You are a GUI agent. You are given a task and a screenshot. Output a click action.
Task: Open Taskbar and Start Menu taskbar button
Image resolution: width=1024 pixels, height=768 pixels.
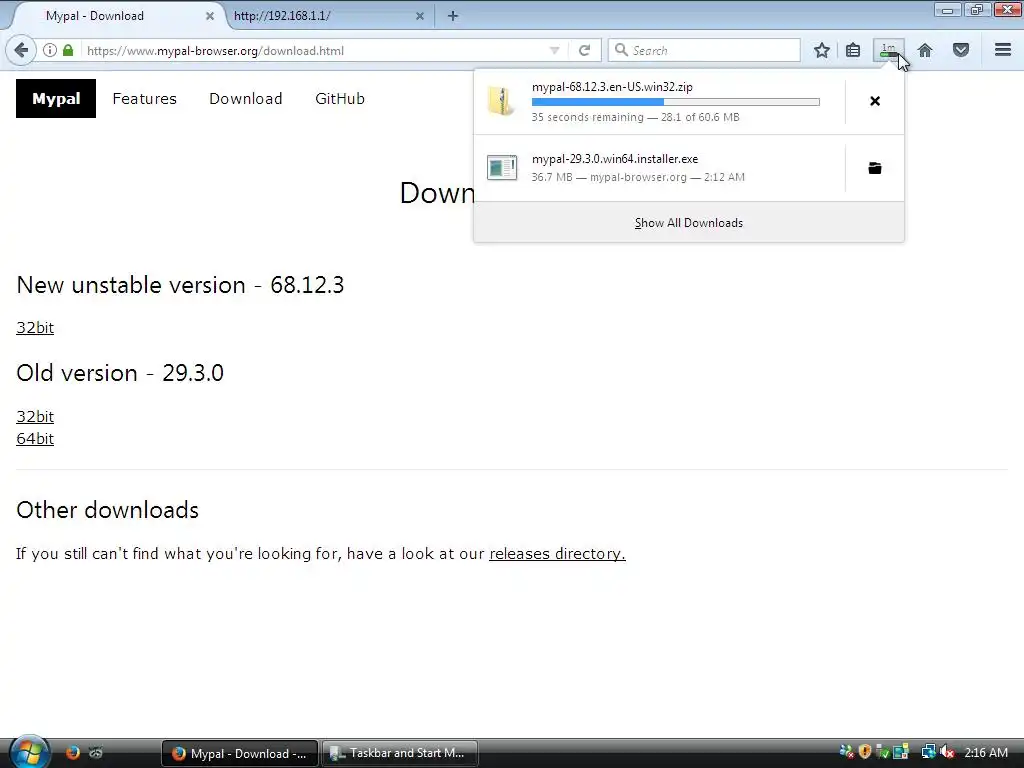[400, 753]
